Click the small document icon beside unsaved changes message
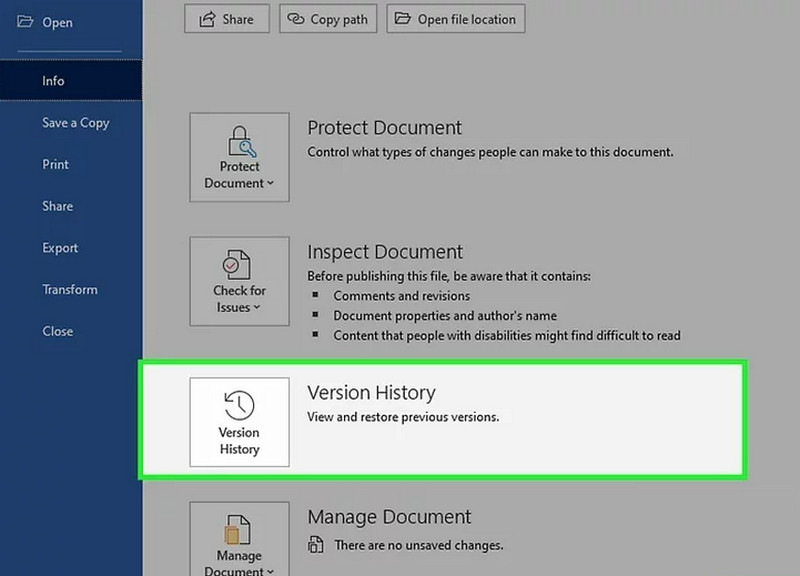This screenshot has width=800, height=576. point(316,545)
